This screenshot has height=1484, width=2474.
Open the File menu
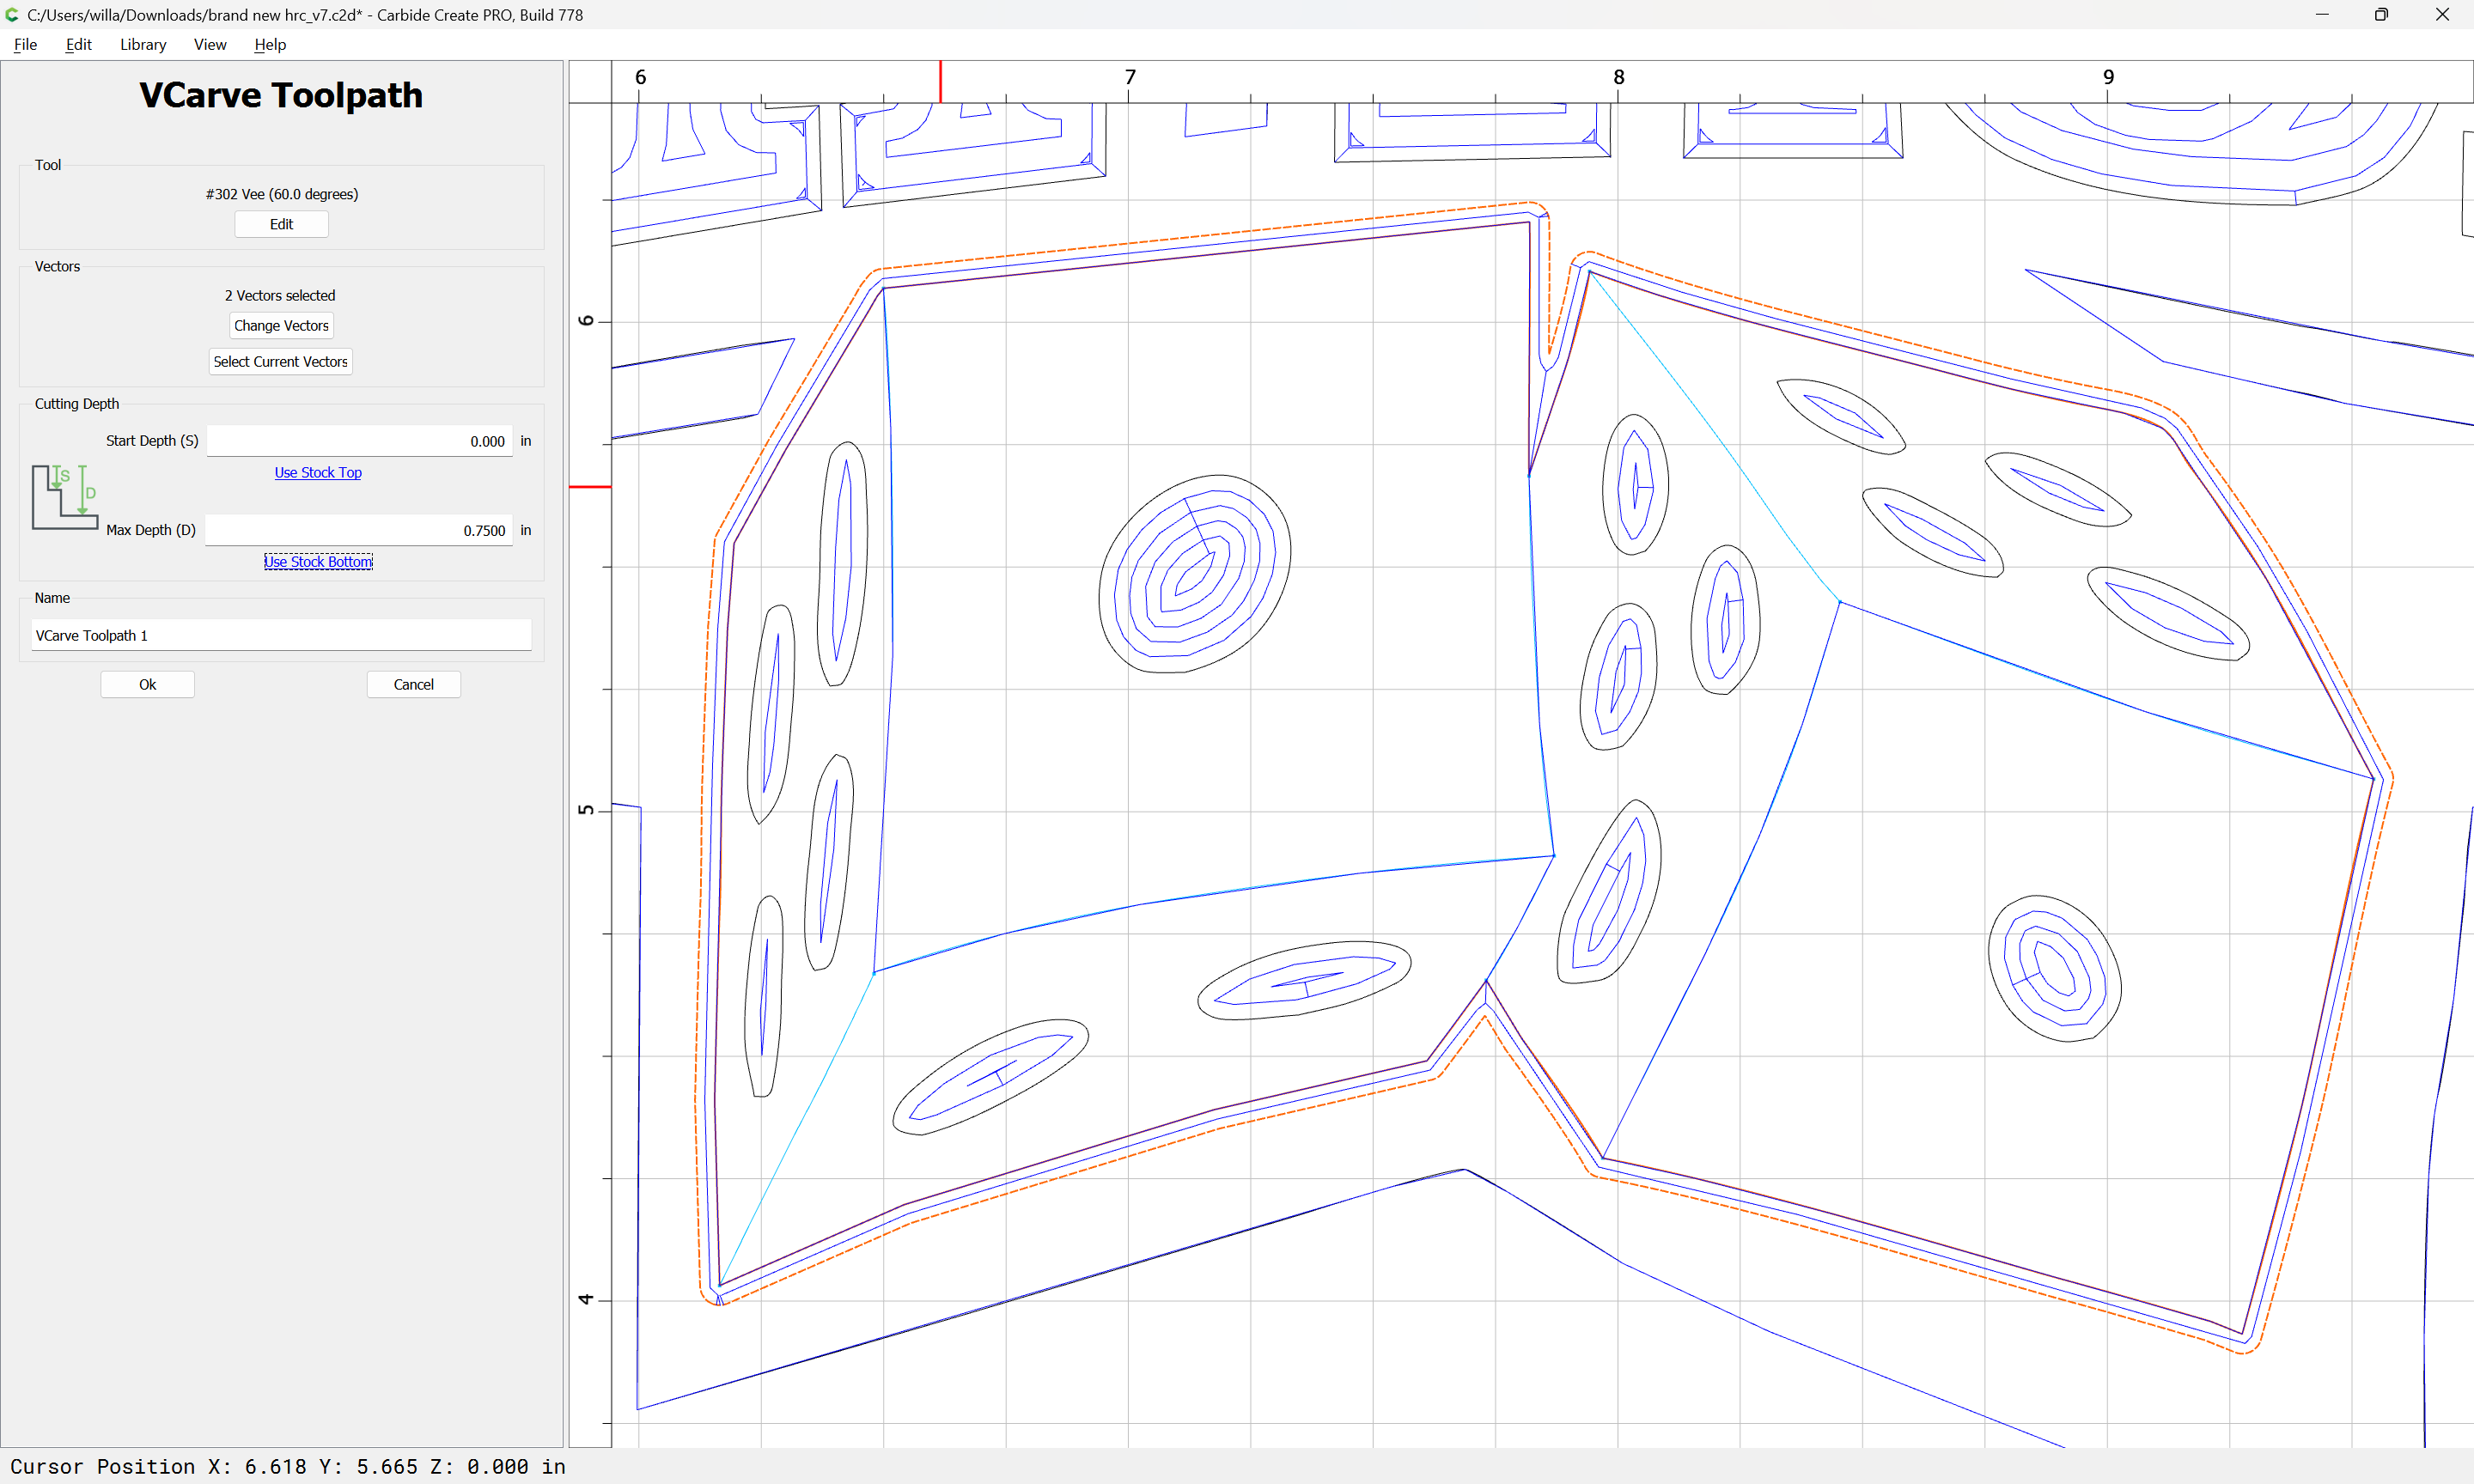pos(25,44)
